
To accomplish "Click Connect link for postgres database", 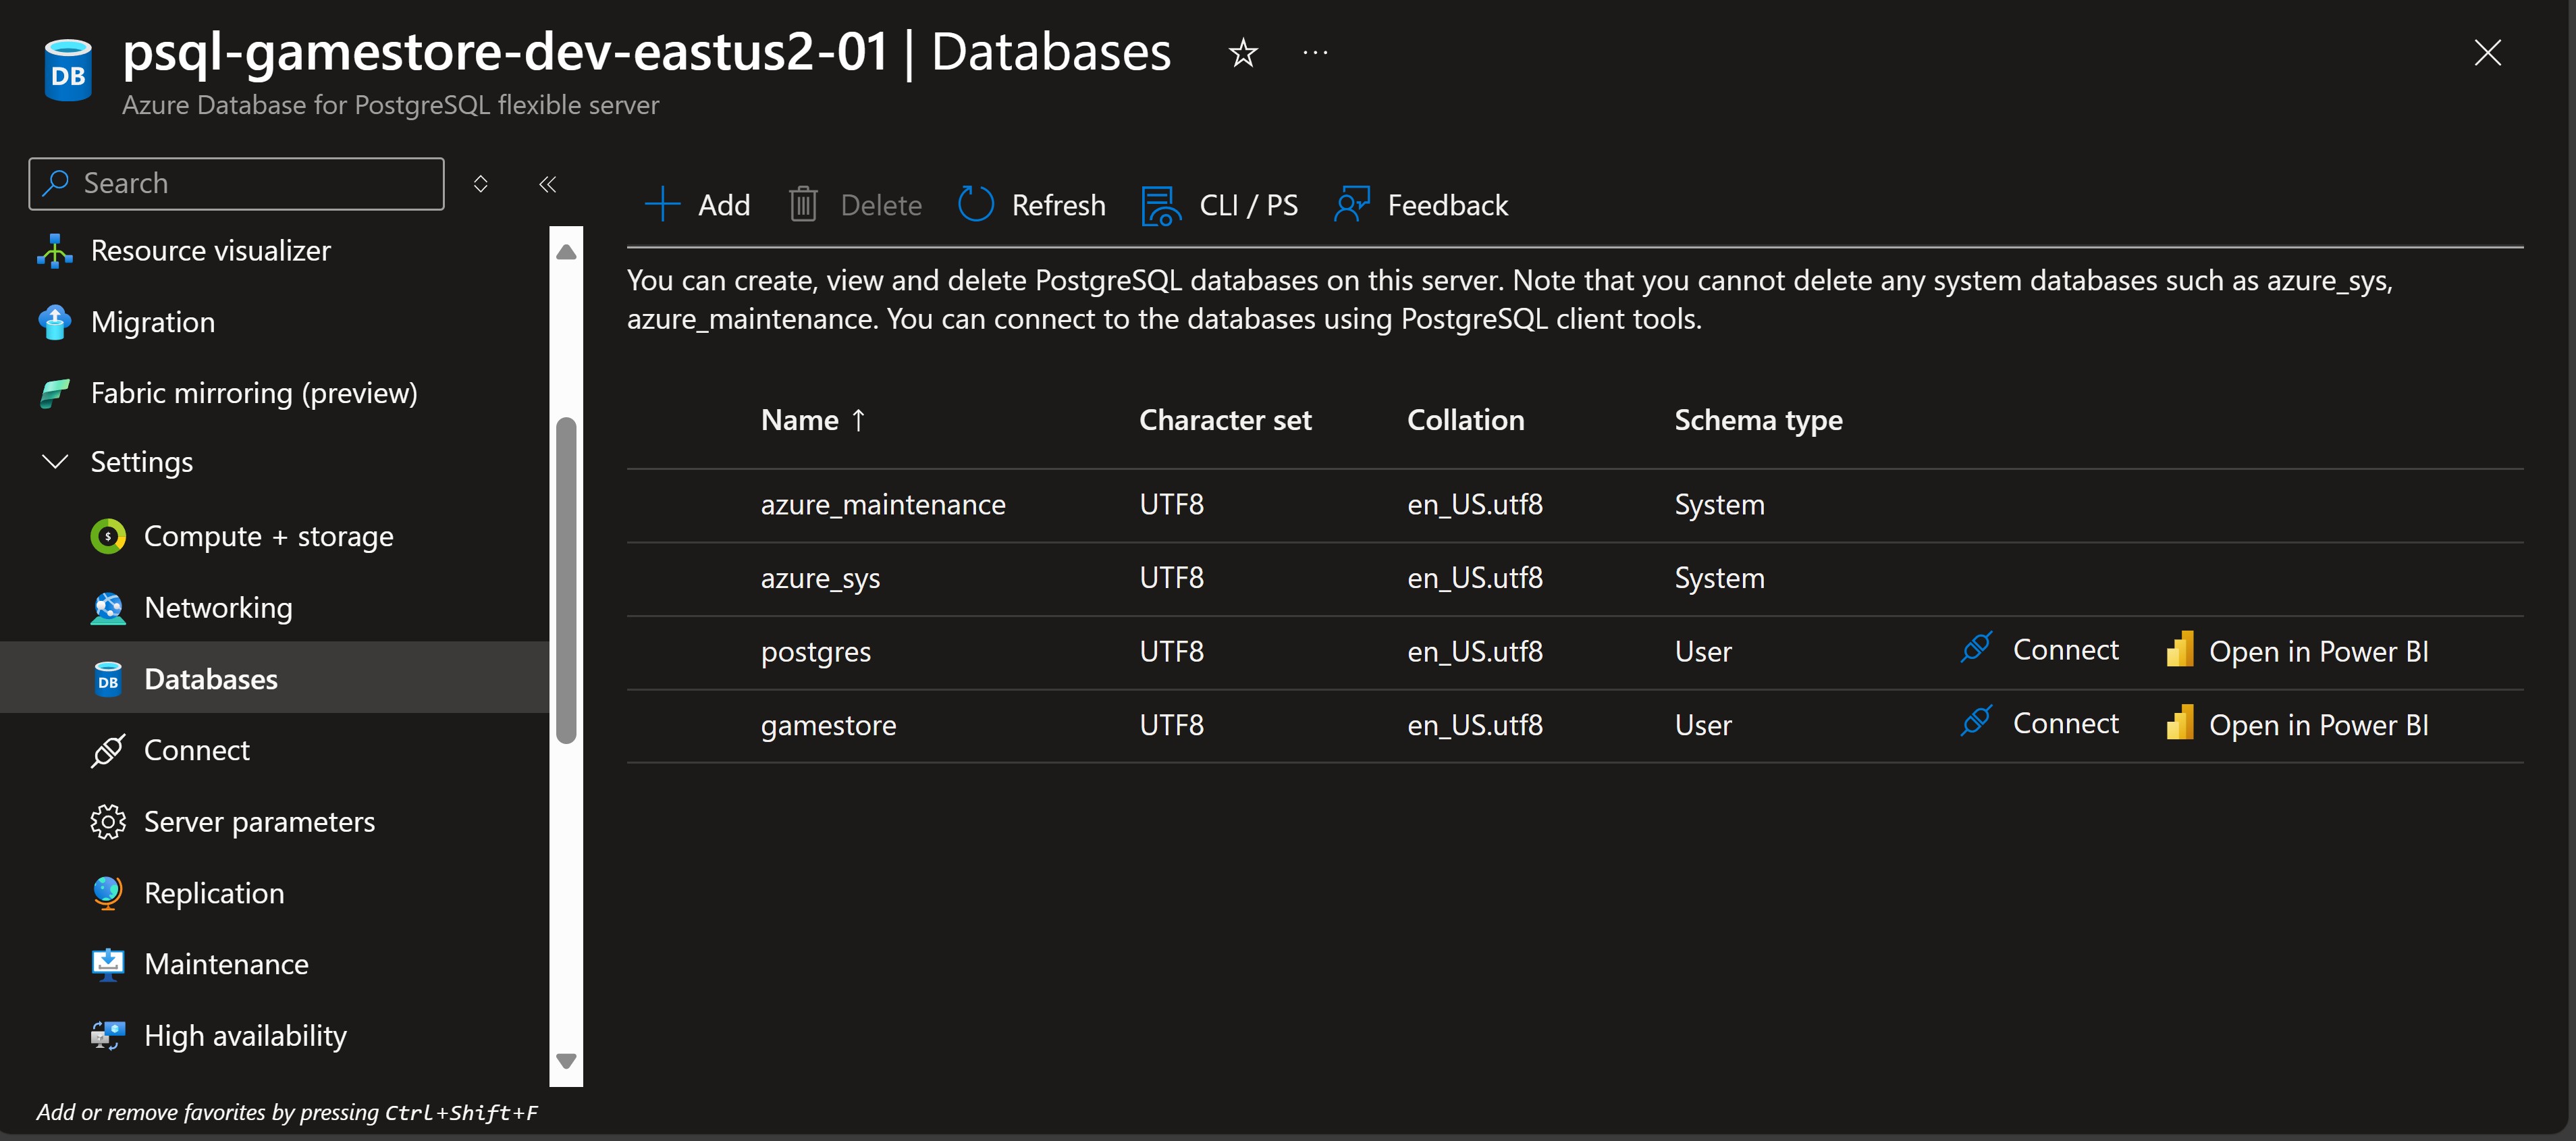I will pyautogui.click(x=2065, y=650).
